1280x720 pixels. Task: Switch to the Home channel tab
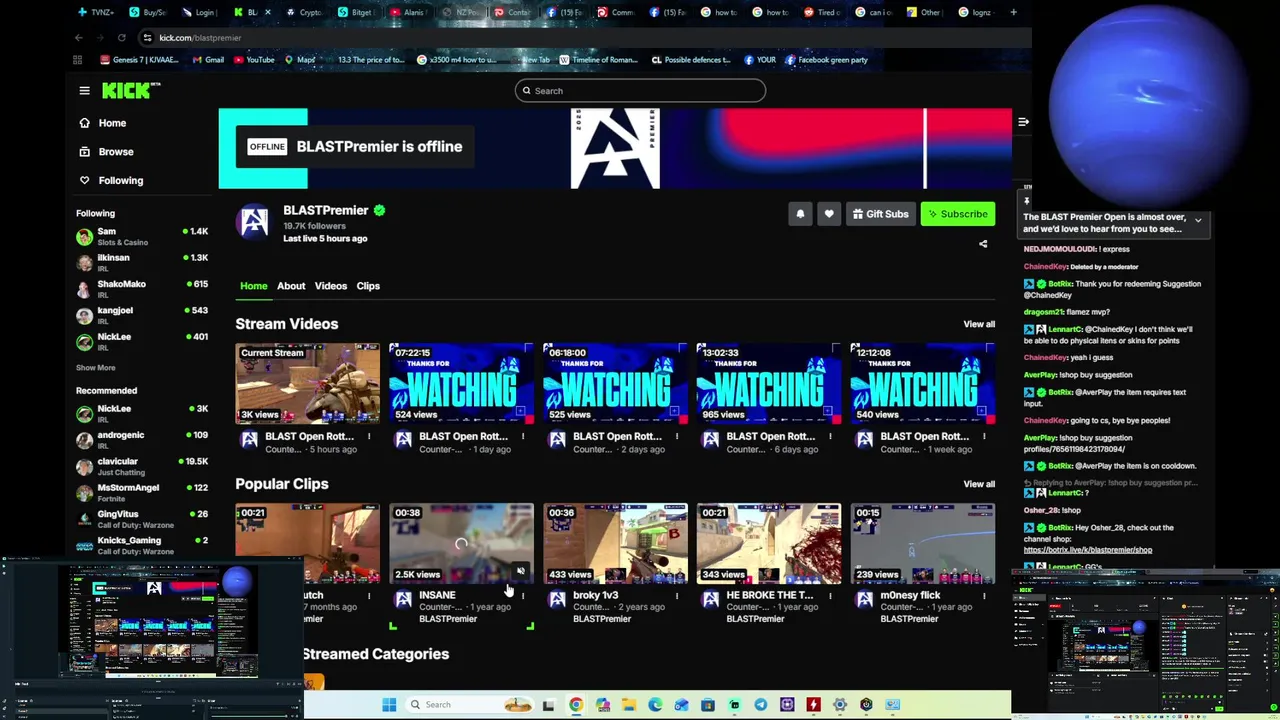pyautogui.click(x=253, y=286)
